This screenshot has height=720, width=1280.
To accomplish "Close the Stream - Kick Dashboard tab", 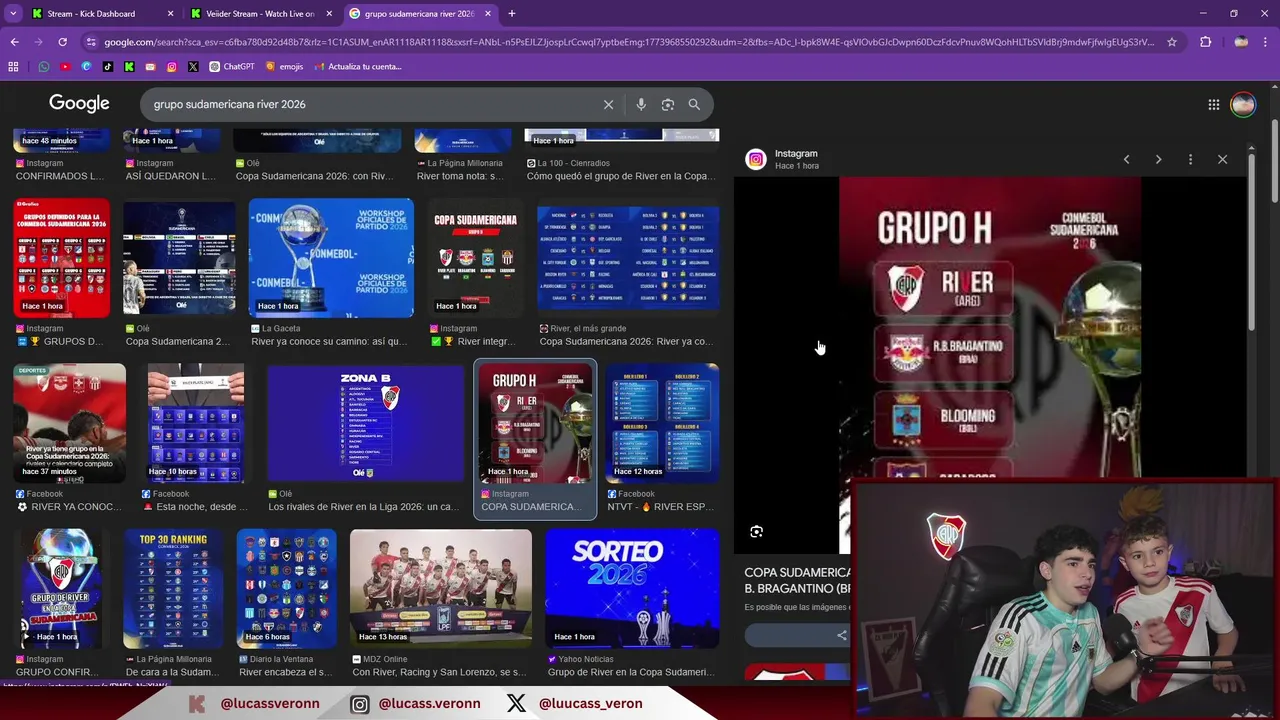I will tap(170, 14).
